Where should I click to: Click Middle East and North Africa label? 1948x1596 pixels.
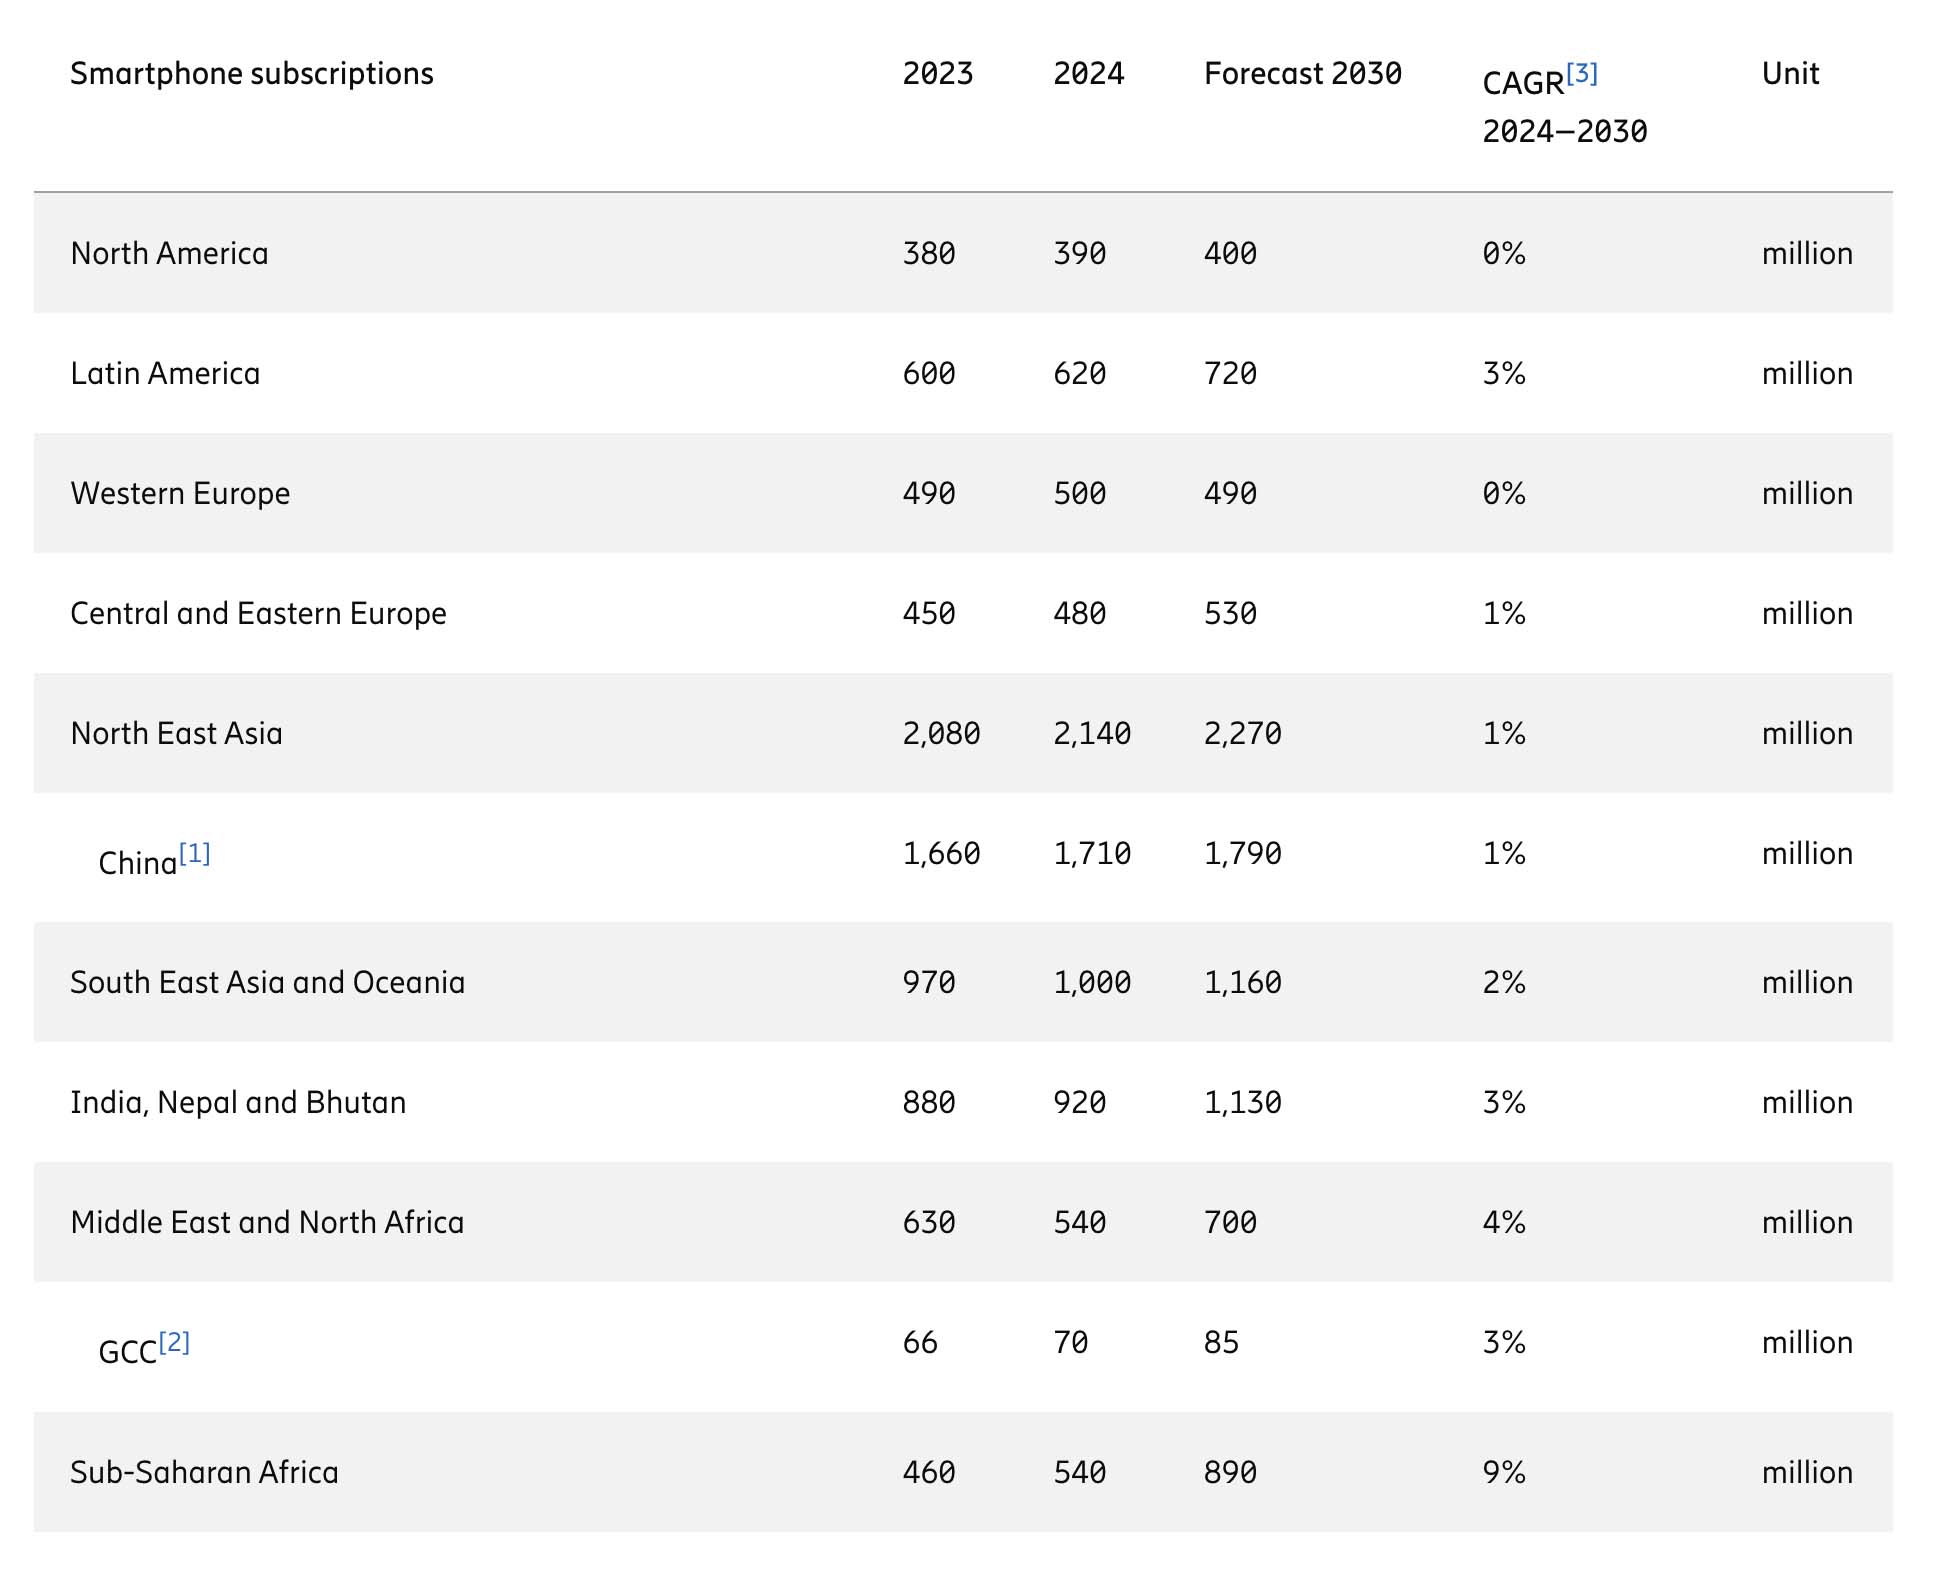(x=267, y=1222)
